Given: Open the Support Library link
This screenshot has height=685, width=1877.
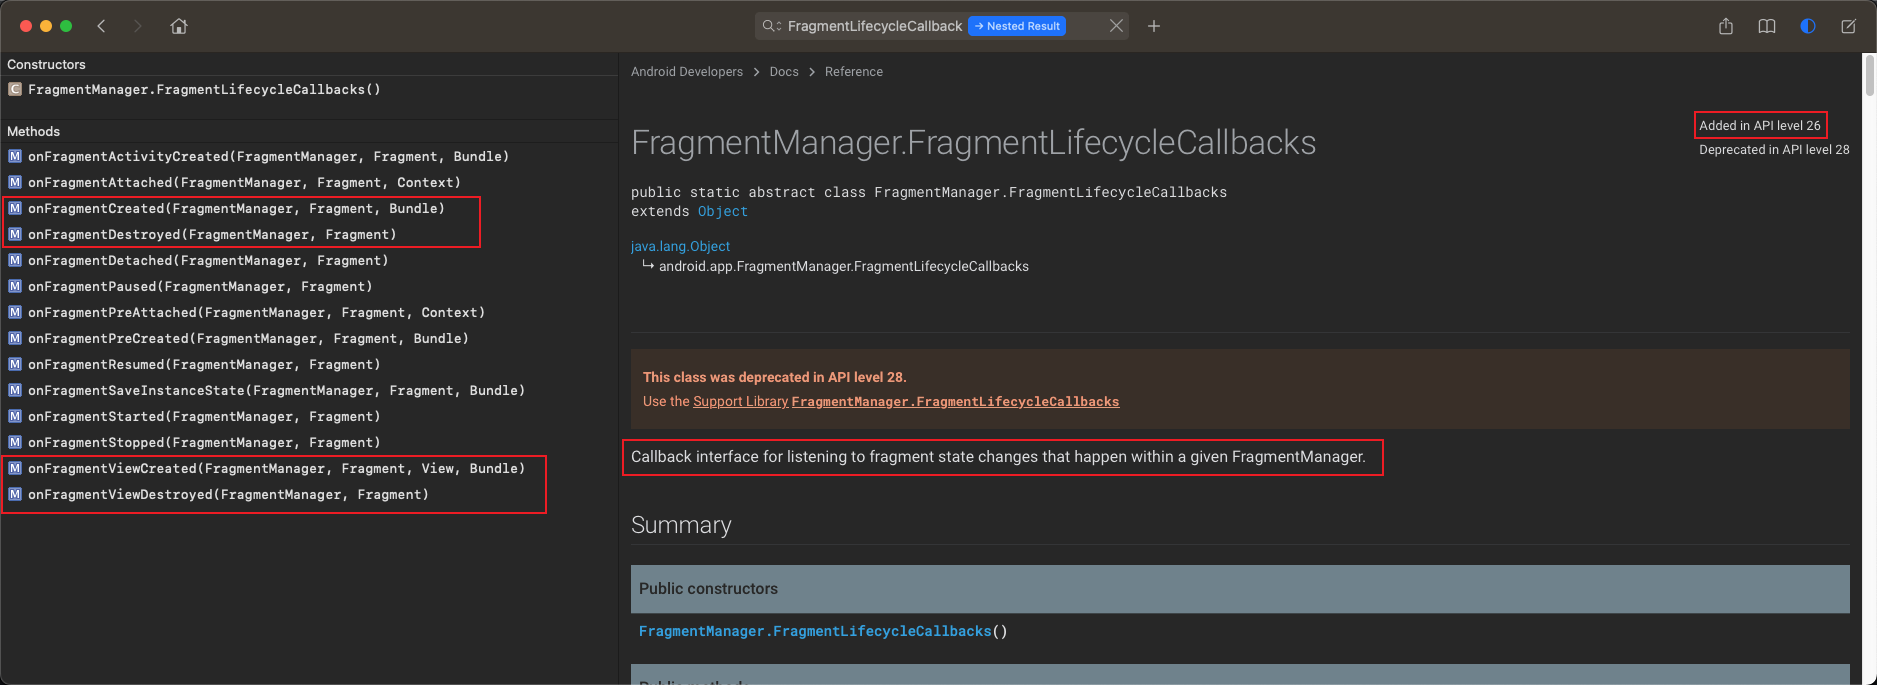Looking at the screenshot, I should [741, 401].
